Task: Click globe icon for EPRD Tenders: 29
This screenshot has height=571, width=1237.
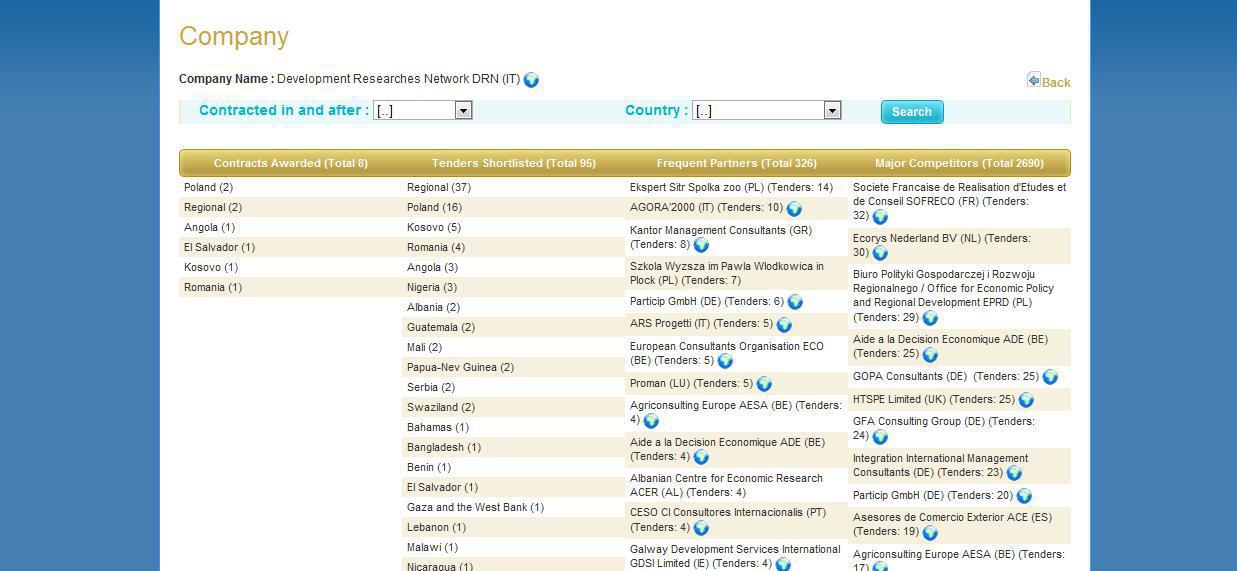Action: coord(930,318)
